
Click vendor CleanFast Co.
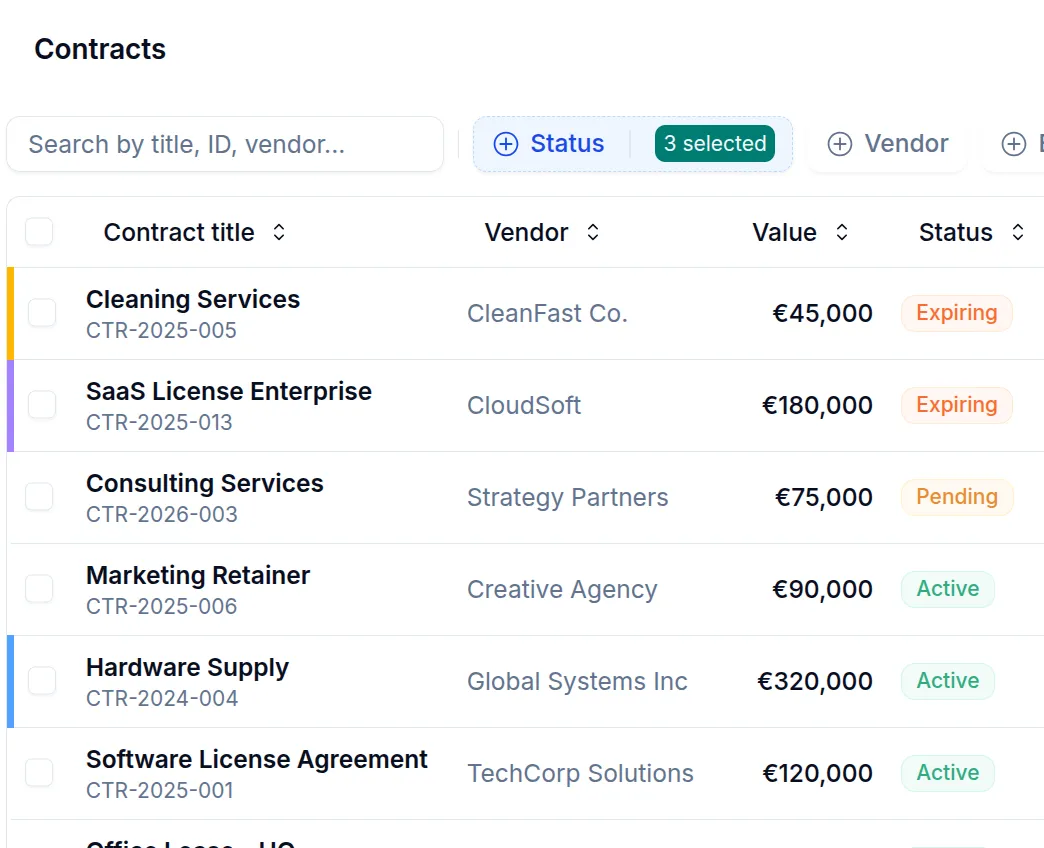point(547,313)
